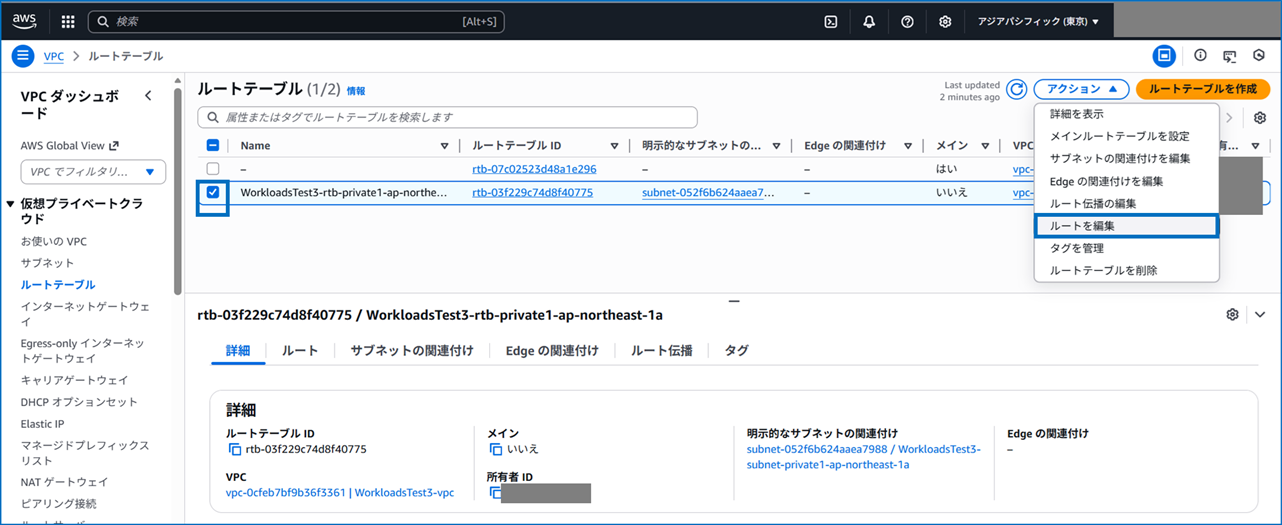Click the blue split-panel layout icon
The height and width of the screenshot is (525, 1282).
click(1164, 55)
